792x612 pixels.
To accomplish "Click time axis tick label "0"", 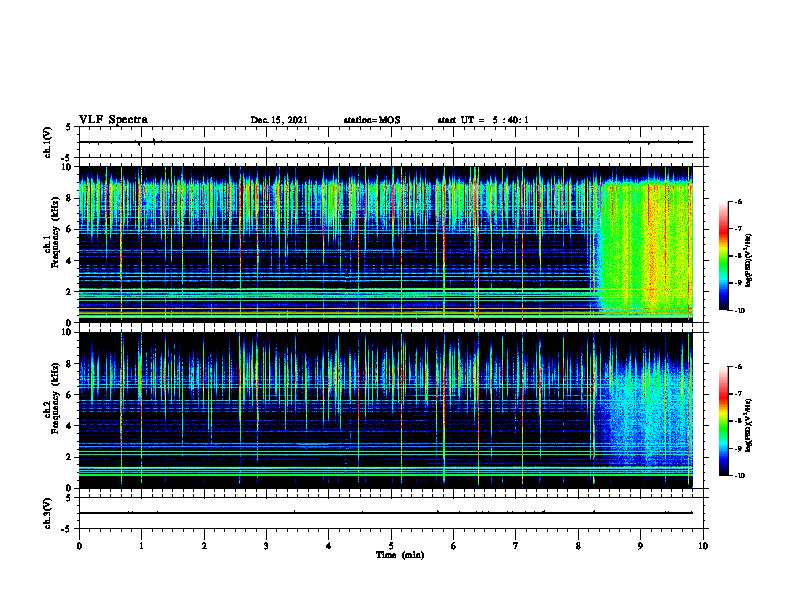I will [x=79, y=546].
